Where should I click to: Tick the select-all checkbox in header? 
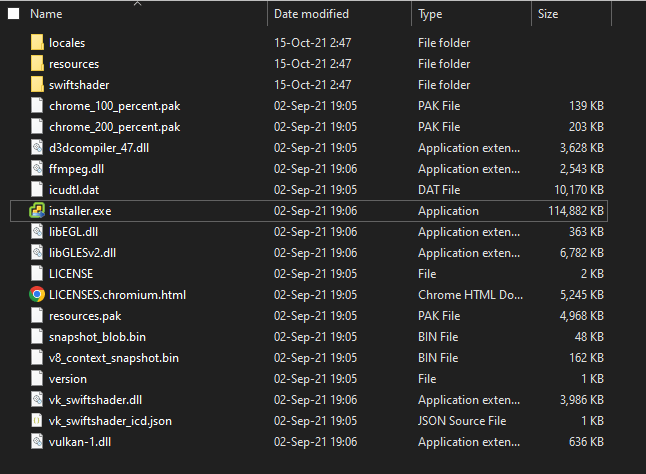click(14, 14)
